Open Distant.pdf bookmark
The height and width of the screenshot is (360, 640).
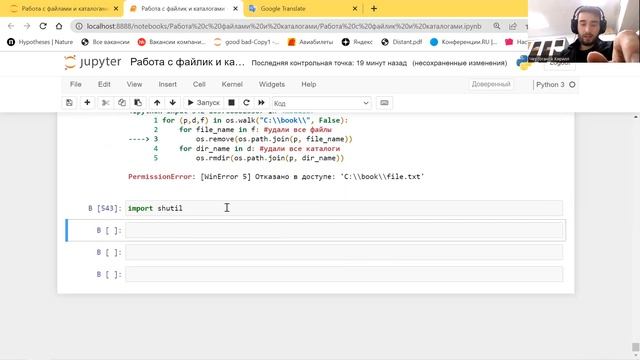click(402, 42)
